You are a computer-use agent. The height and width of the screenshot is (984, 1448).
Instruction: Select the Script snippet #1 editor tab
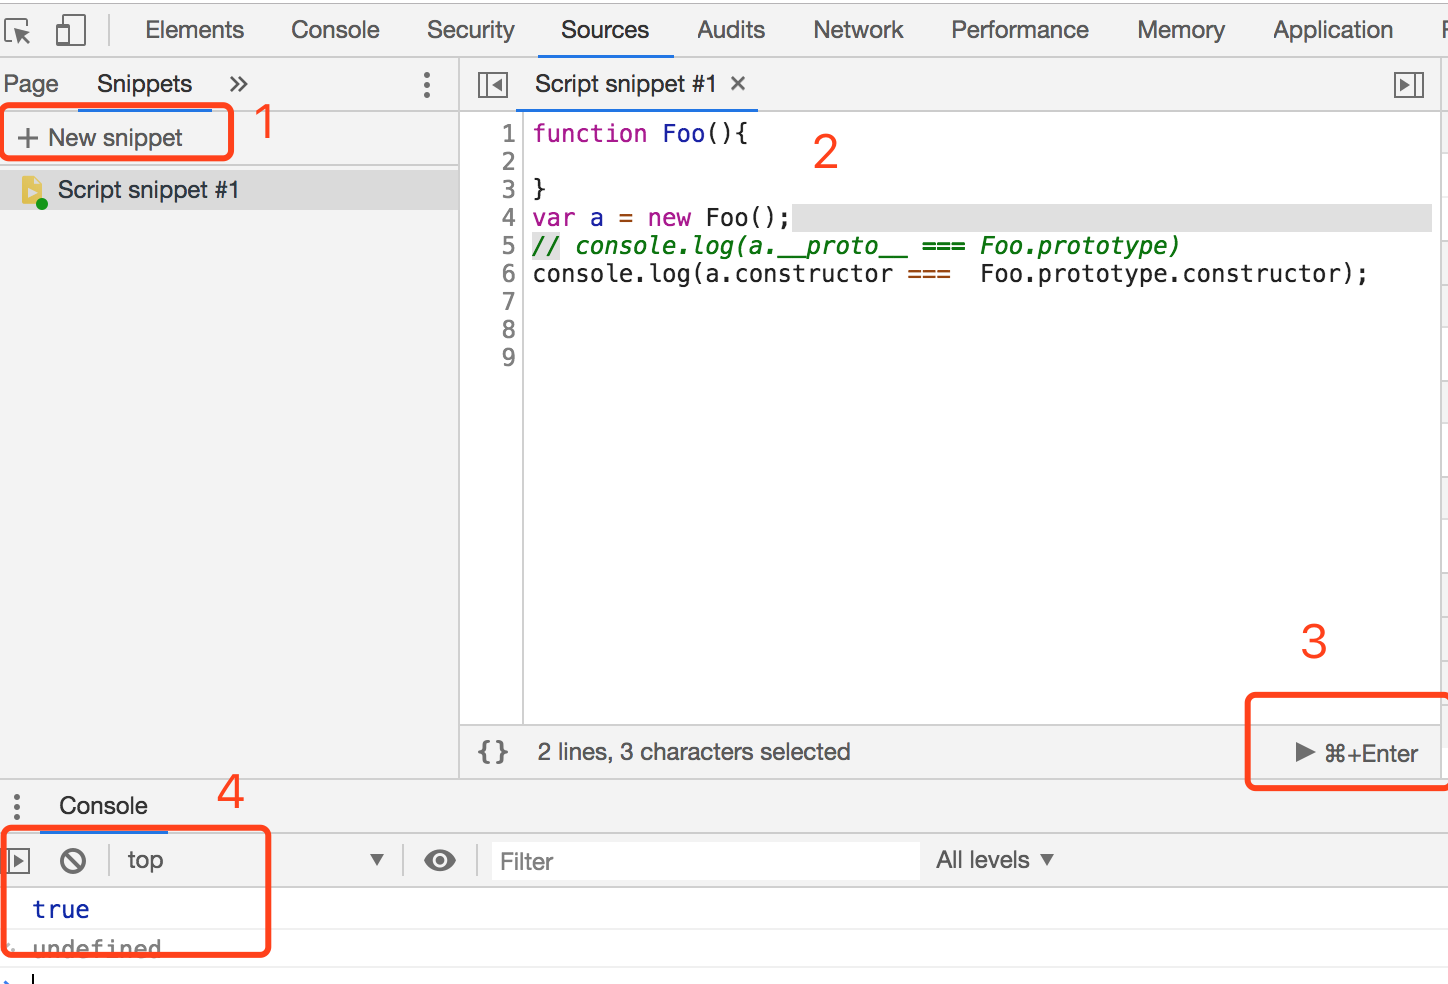(x=625, y=84)
